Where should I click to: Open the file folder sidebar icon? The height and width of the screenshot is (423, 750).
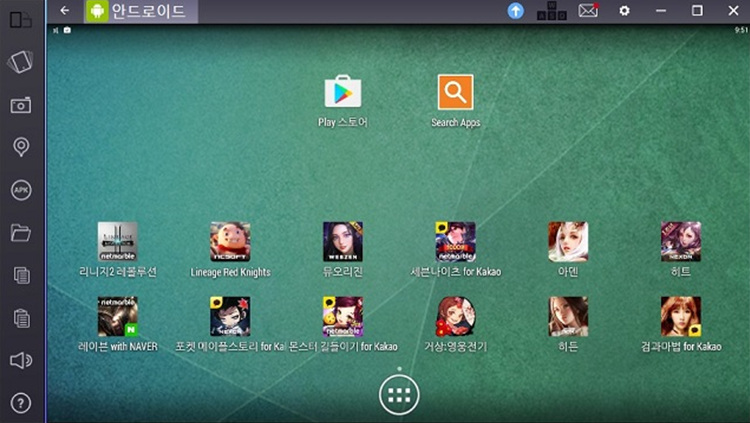(21, 233)
